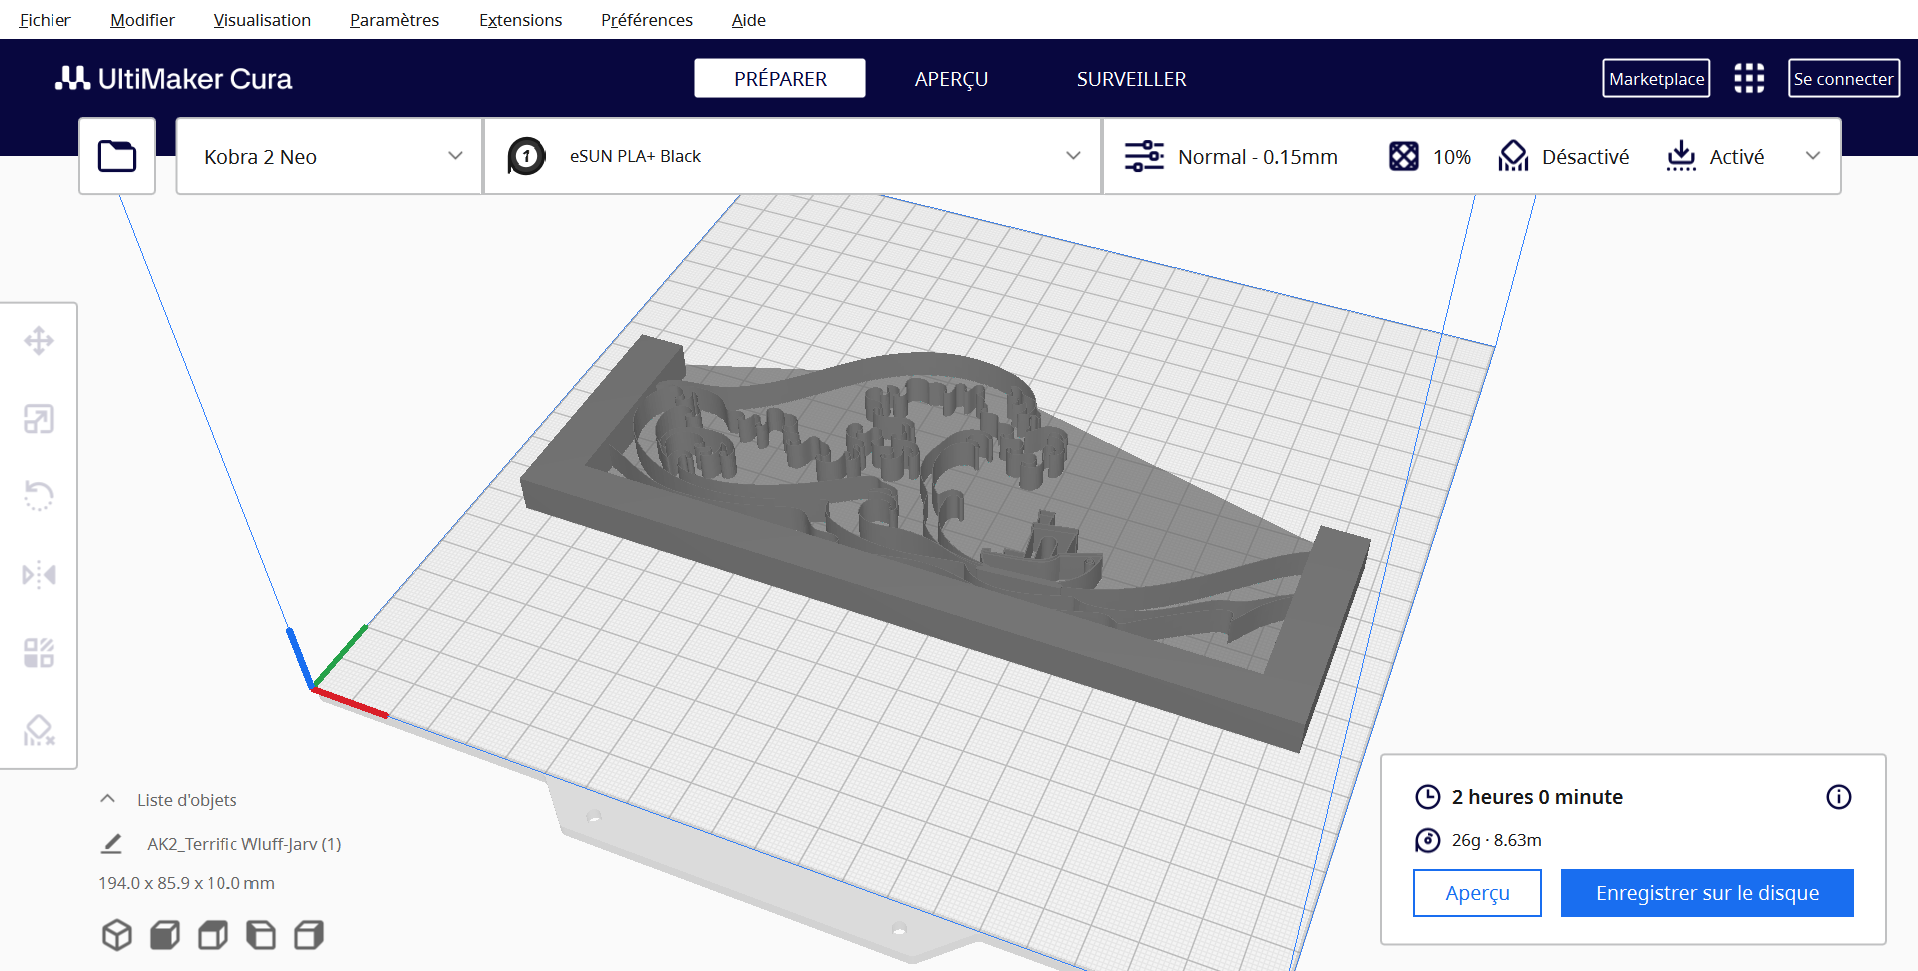The width and height of the screenshot is (1918, 971).
Task: Click Normal - 0.15mm profile setting
Action: click(x=1231, y=156)
